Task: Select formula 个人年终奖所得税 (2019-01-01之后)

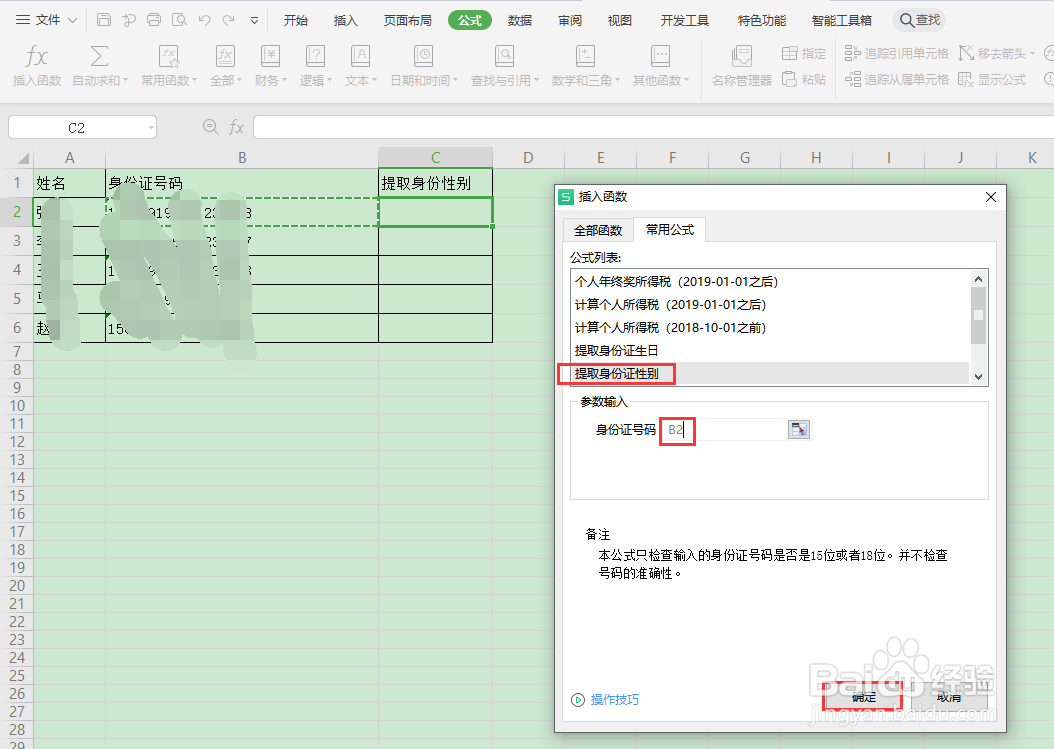Action: (x=770, y=282)
